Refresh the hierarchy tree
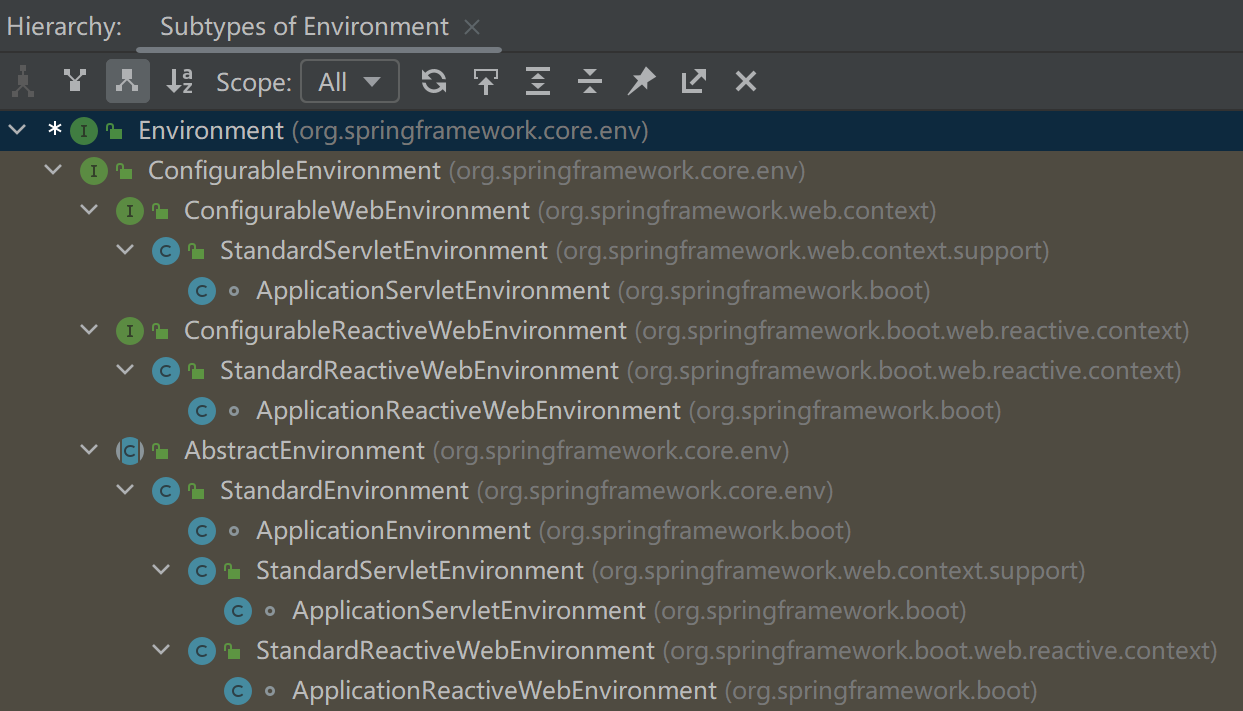This screenshot has height=711, width=1243. [433, 81]
